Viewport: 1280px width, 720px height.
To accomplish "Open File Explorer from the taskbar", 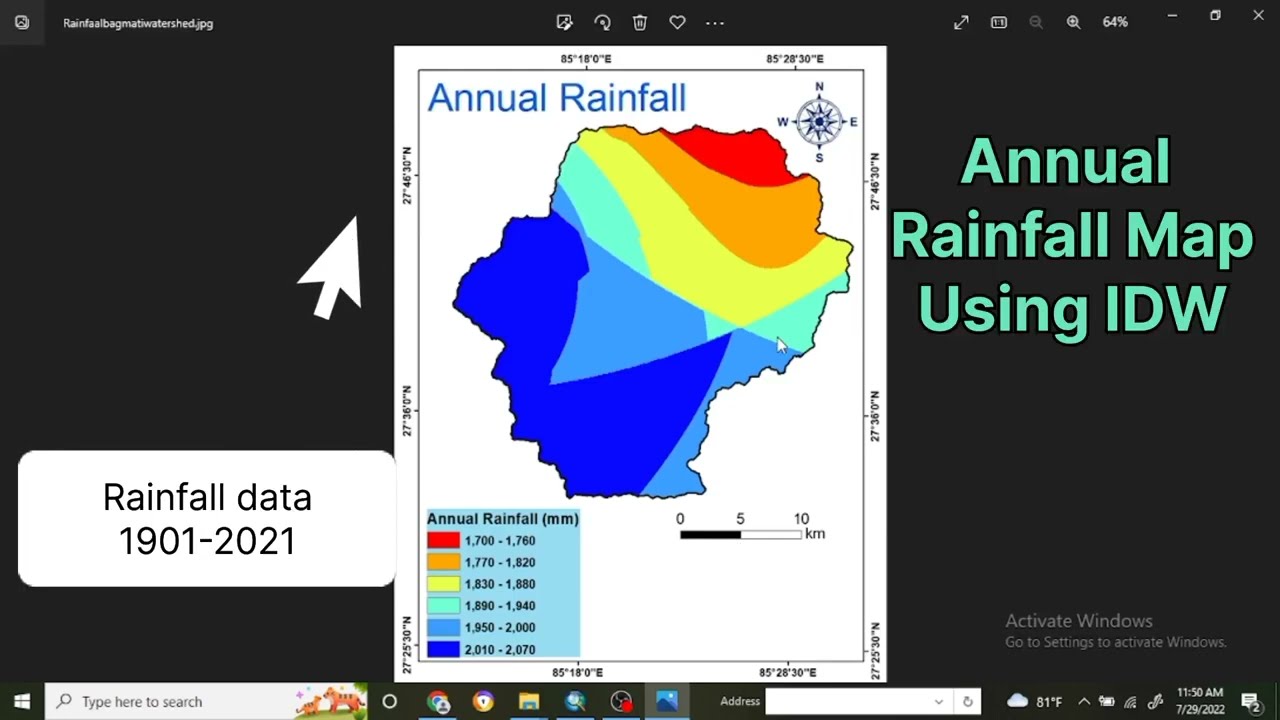I will point(529,701).
